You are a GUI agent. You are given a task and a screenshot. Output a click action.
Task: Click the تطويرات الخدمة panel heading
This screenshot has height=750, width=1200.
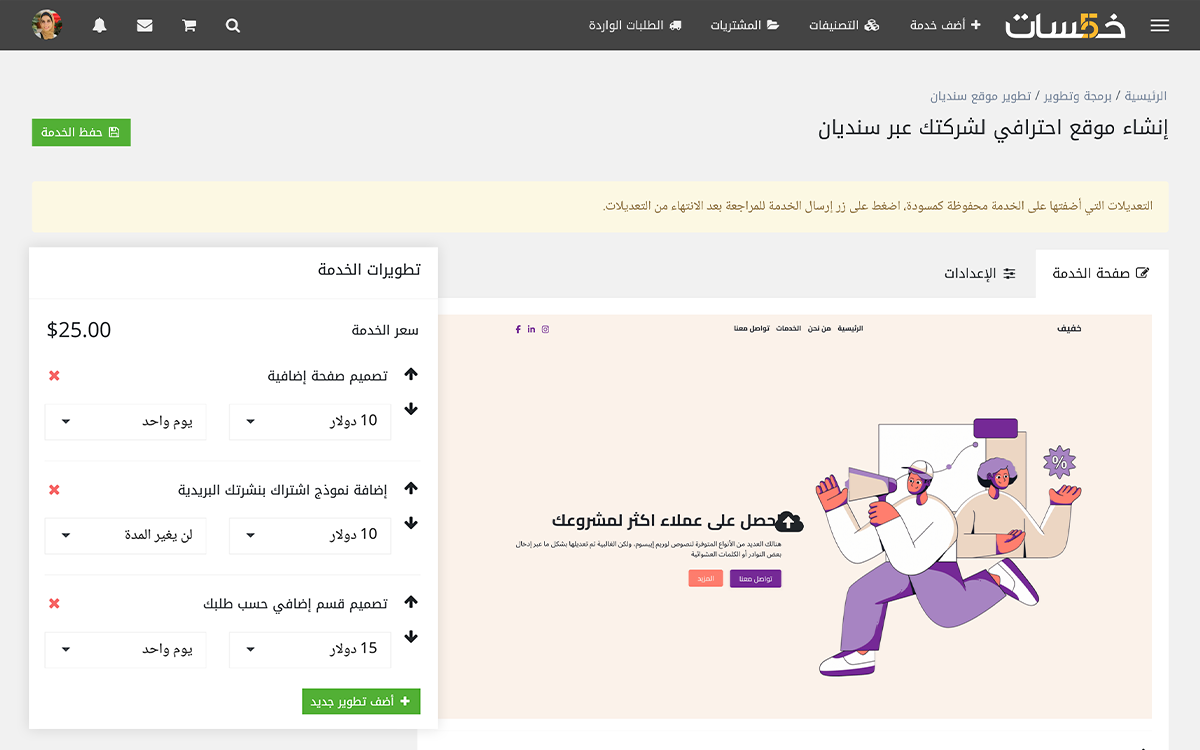coord(369,270)
